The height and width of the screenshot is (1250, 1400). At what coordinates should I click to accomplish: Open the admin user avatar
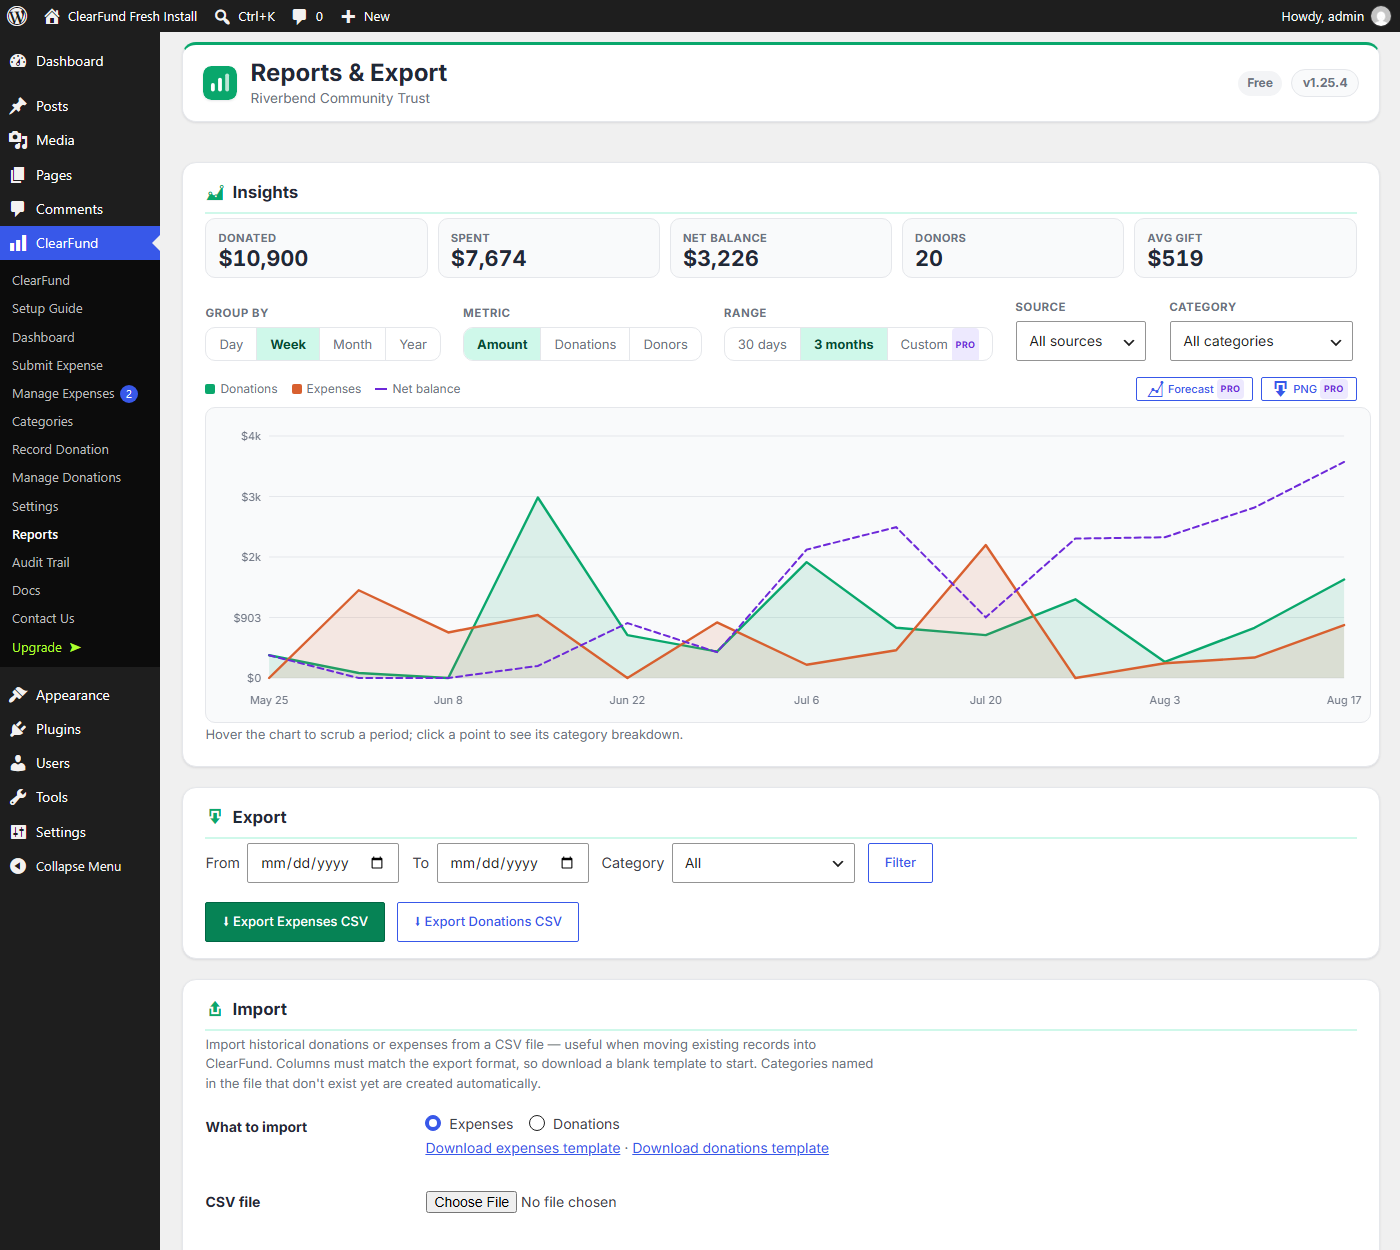coord(1380,16)
